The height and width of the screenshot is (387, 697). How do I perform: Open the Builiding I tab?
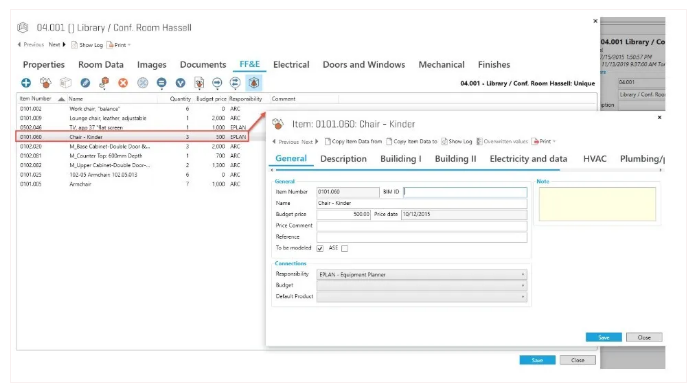pyautogui.click(x=401, y=159)
